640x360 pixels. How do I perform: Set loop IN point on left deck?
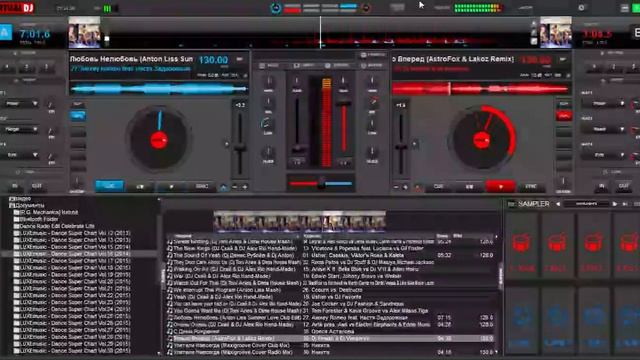tap(15, 186)
